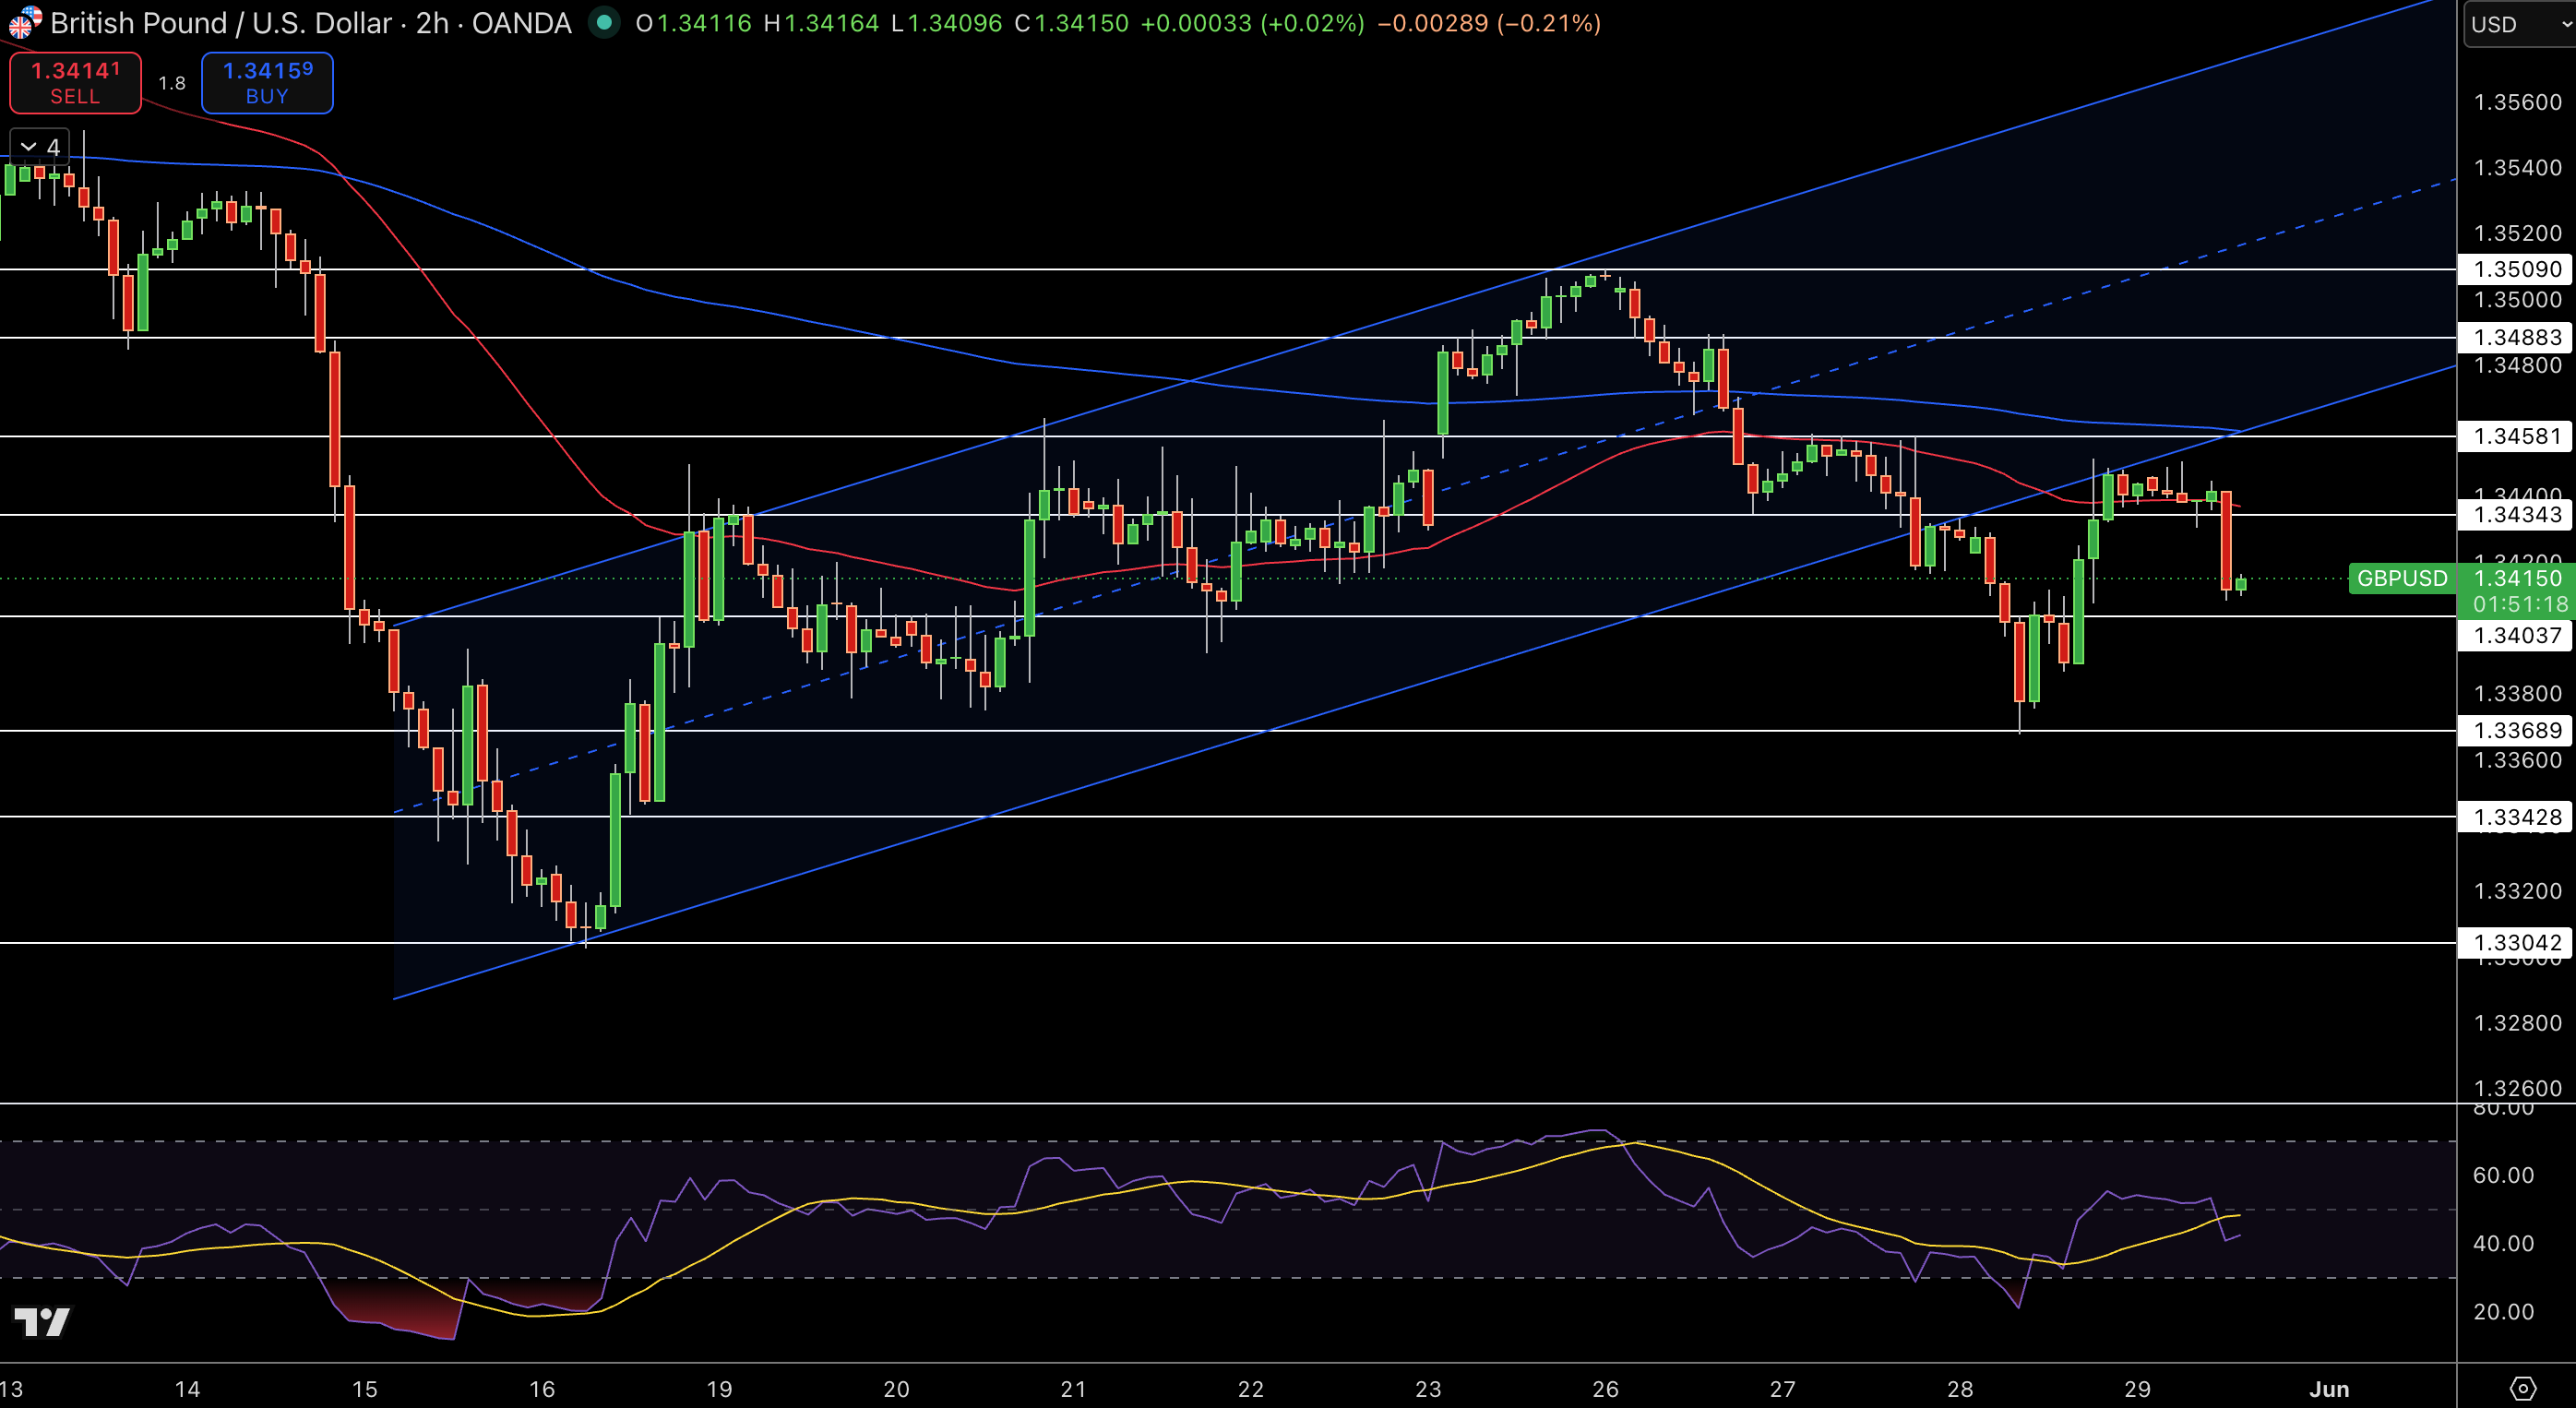Click the spread value 1.8
This screenshot has height=1408, width=2576.
pyautogui.click(x=172, y=83)
